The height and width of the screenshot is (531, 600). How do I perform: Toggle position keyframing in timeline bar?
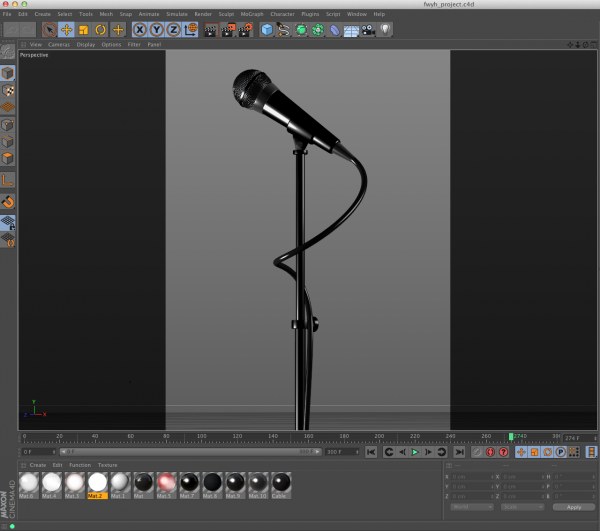(x=521, y=452)
